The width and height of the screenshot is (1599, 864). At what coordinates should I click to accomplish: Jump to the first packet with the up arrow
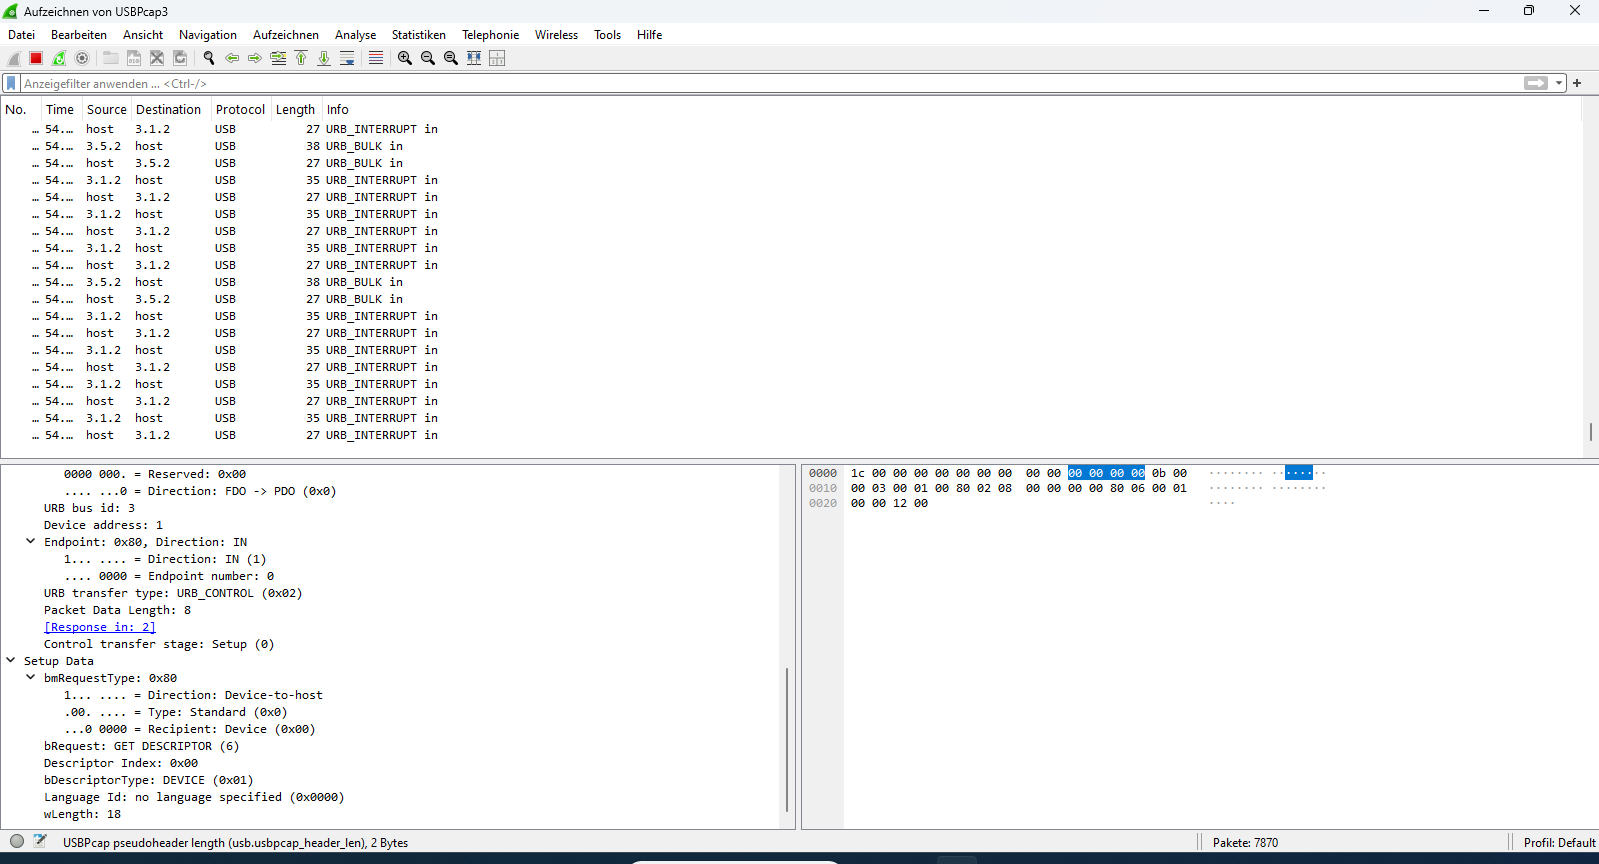(x=301, y=58)
